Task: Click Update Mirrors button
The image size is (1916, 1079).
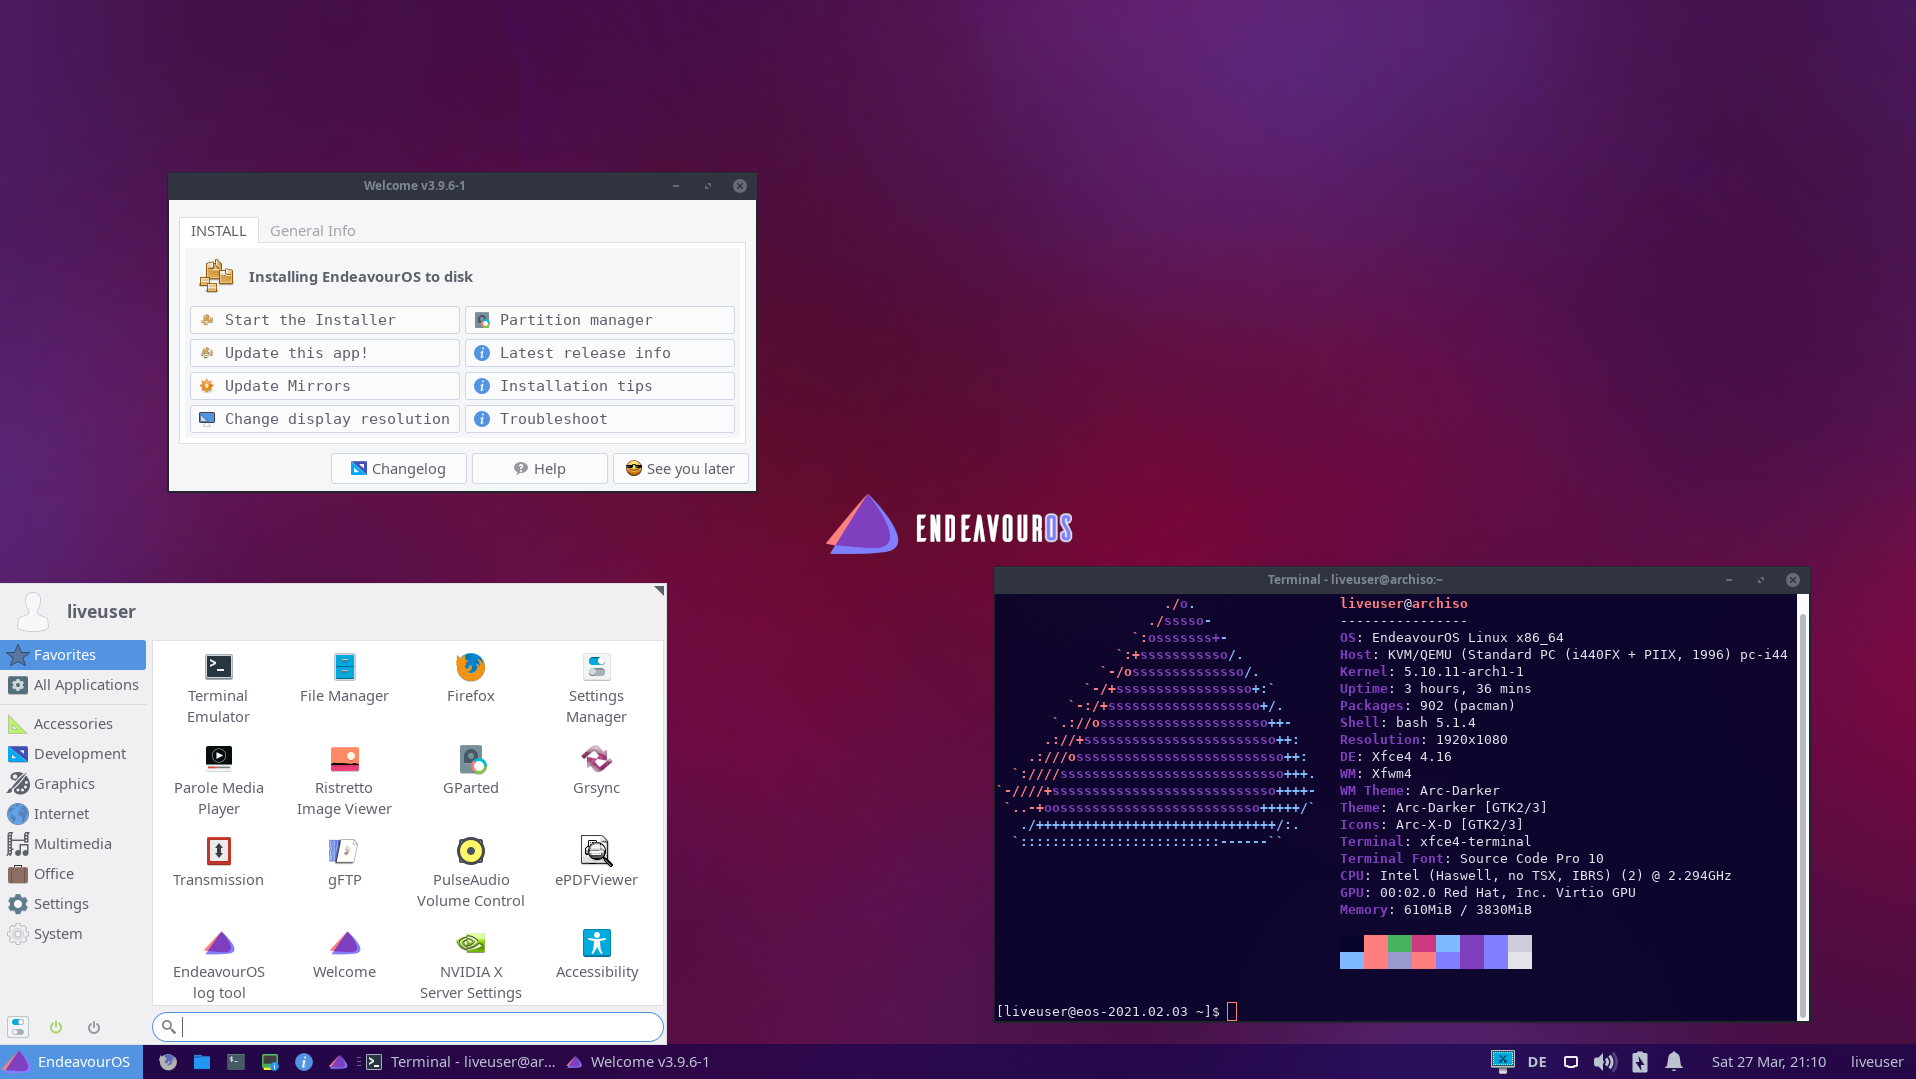Action: (x=325, y=386)
